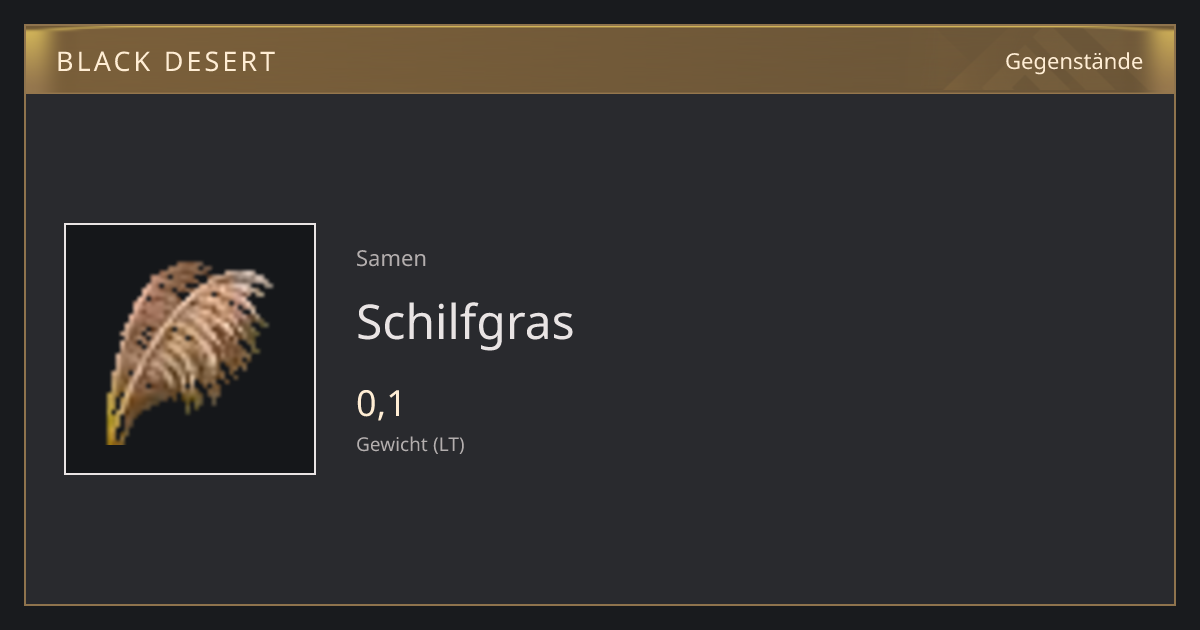
Task: Select the Samen category label
Action: click(391, 258)
